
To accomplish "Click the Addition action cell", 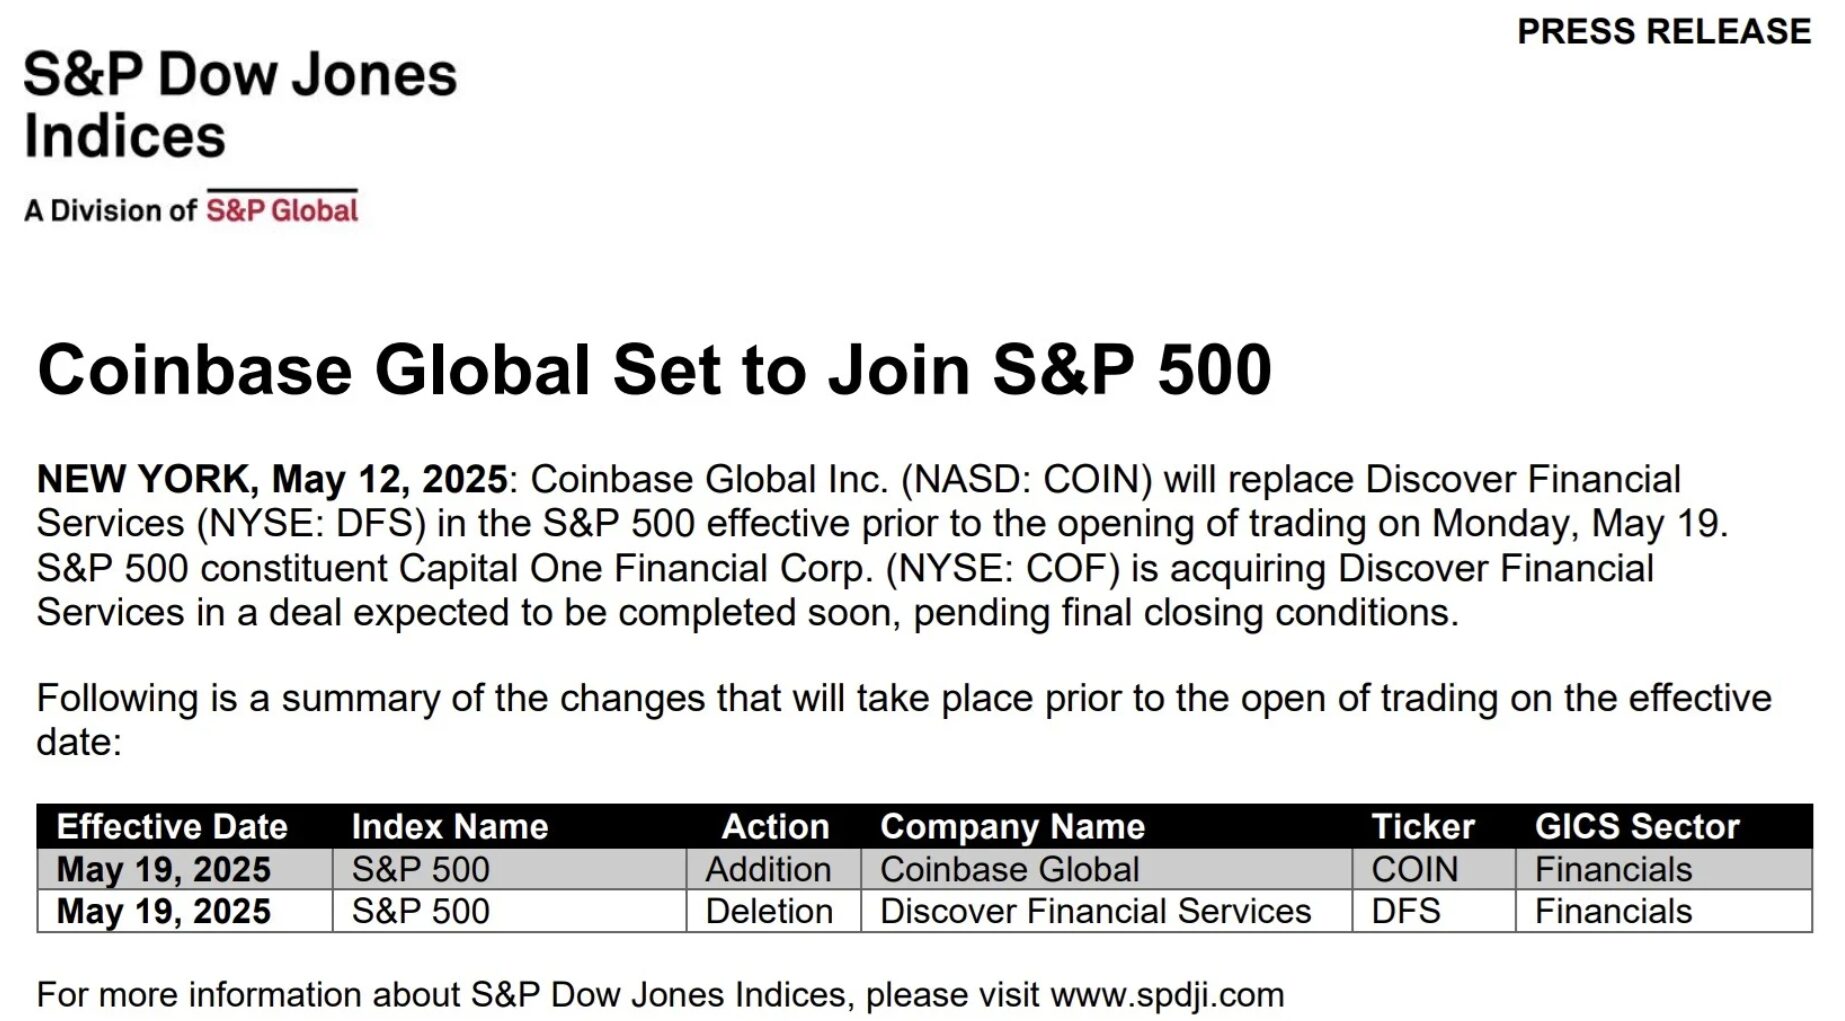I will (773, 870).
